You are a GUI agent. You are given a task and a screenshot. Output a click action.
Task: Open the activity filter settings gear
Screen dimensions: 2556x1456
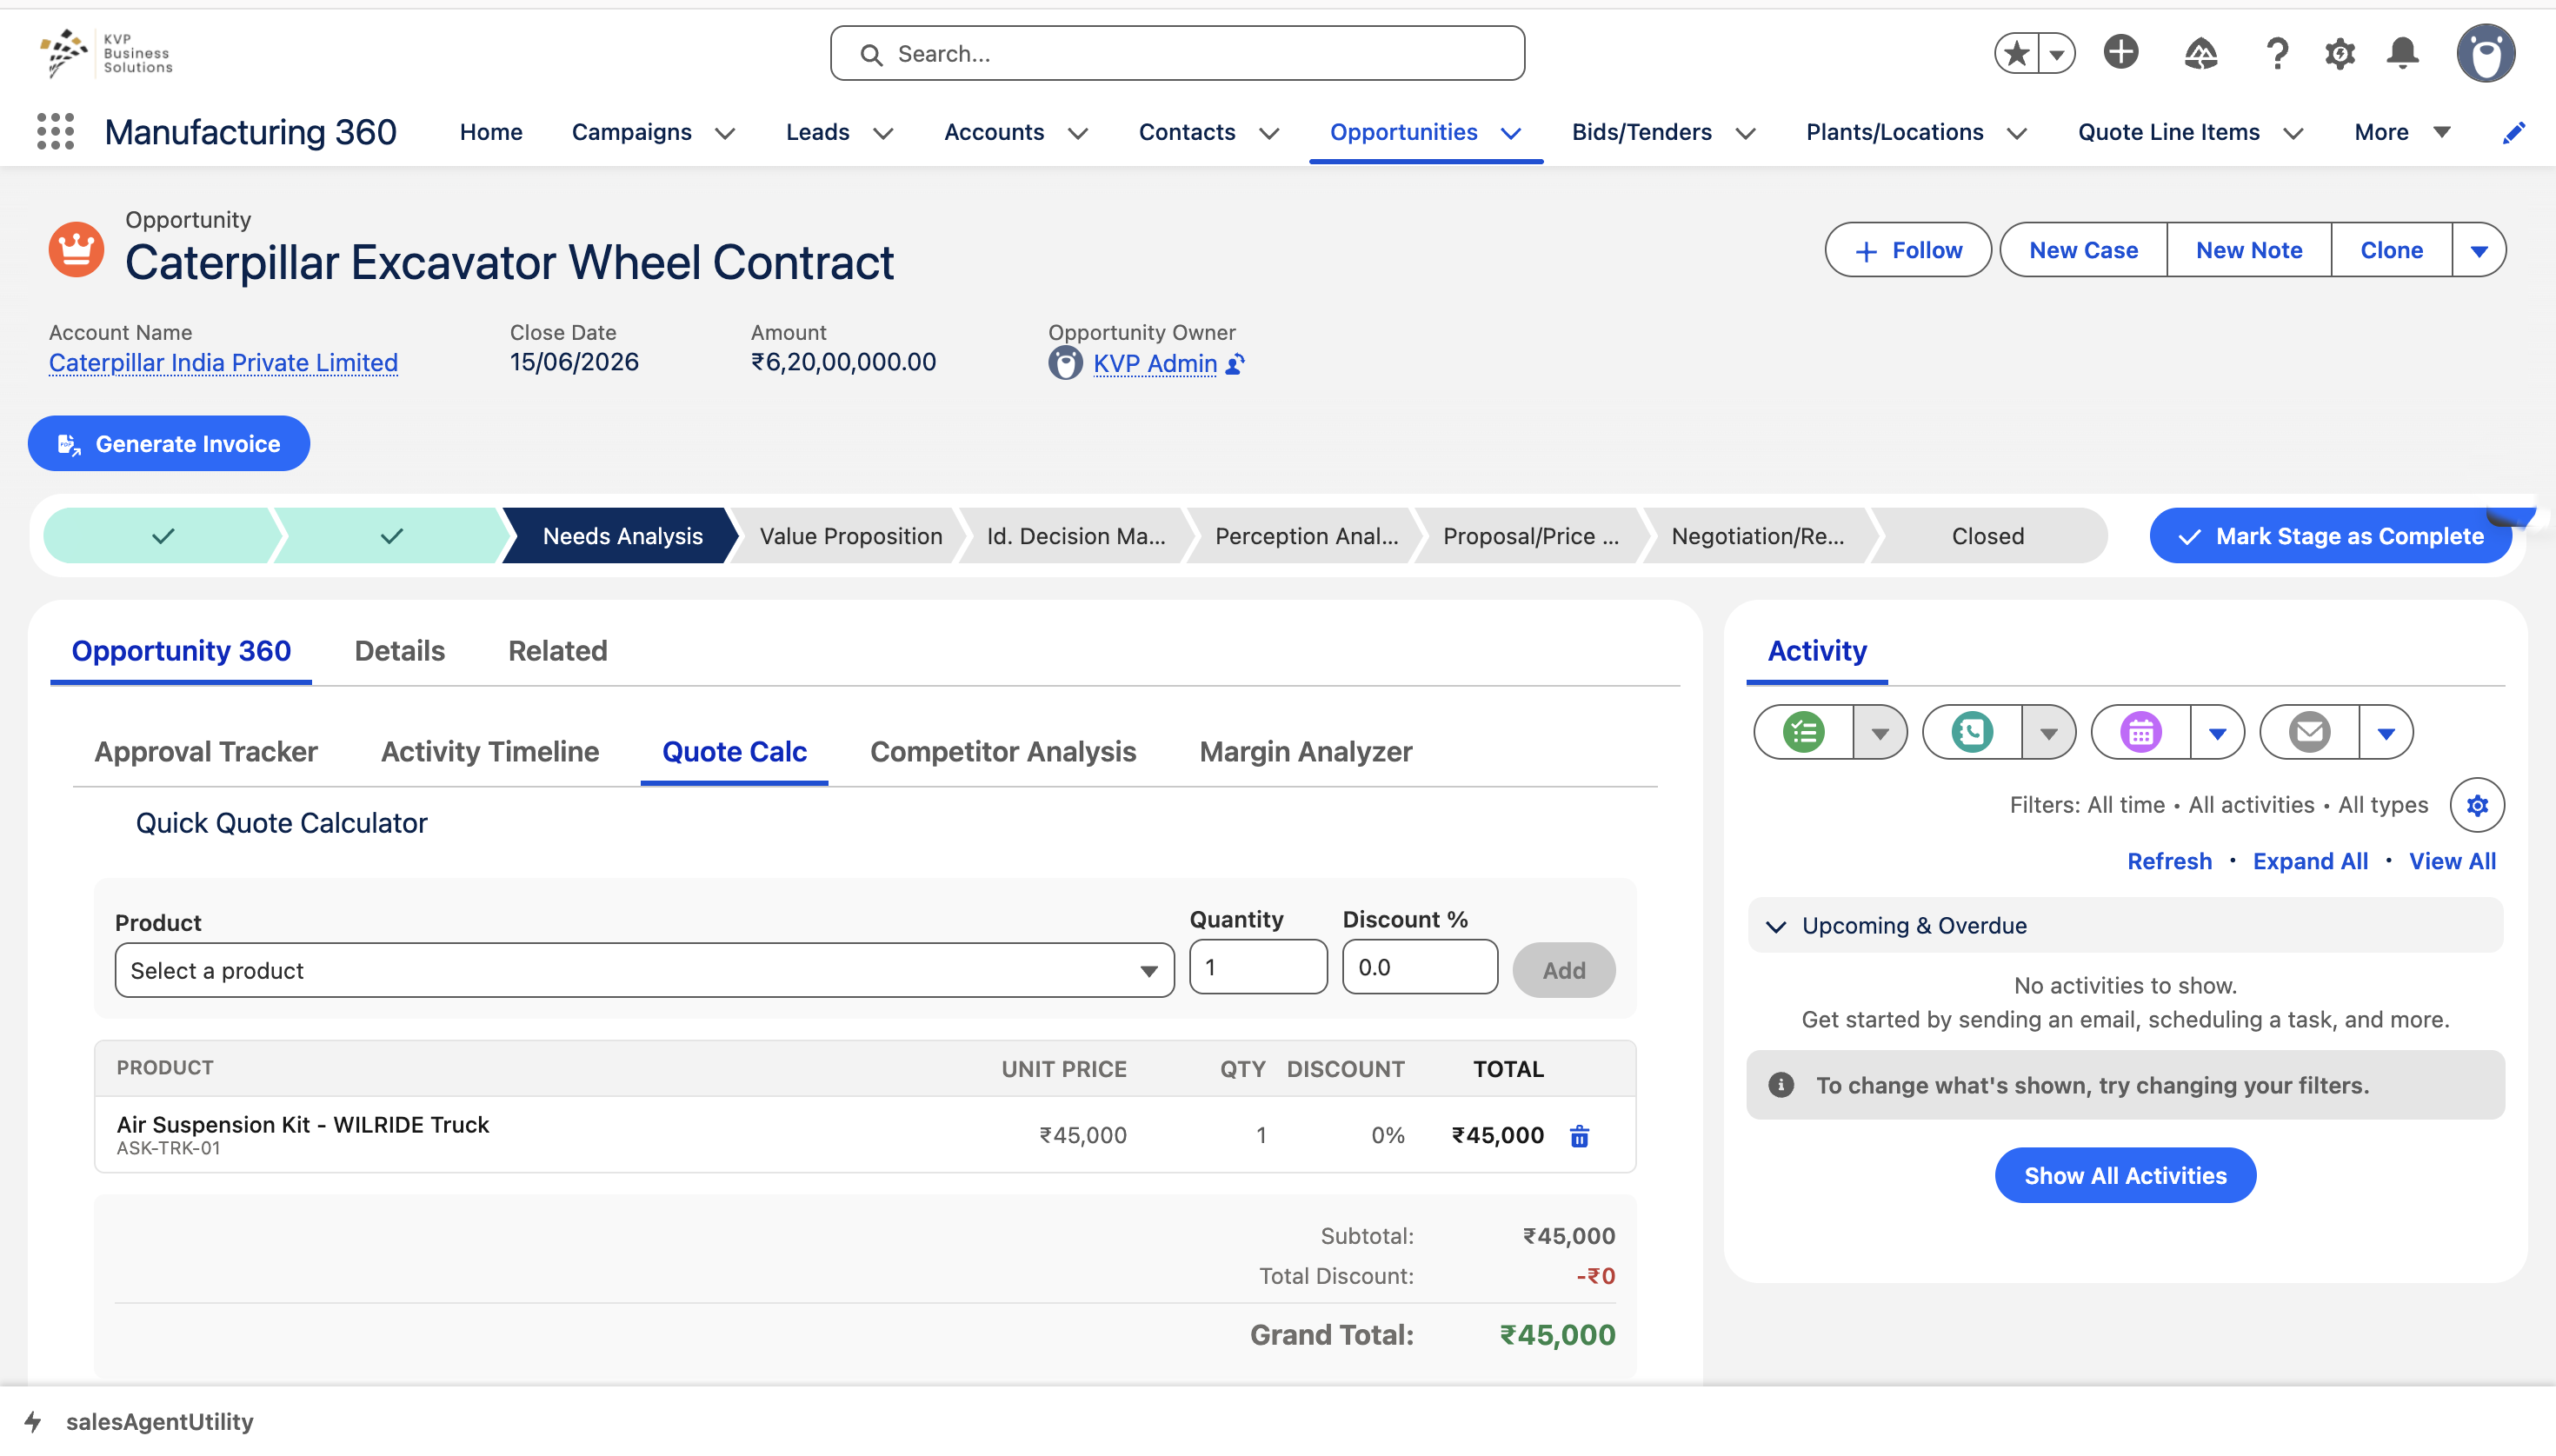(2476, 805)
